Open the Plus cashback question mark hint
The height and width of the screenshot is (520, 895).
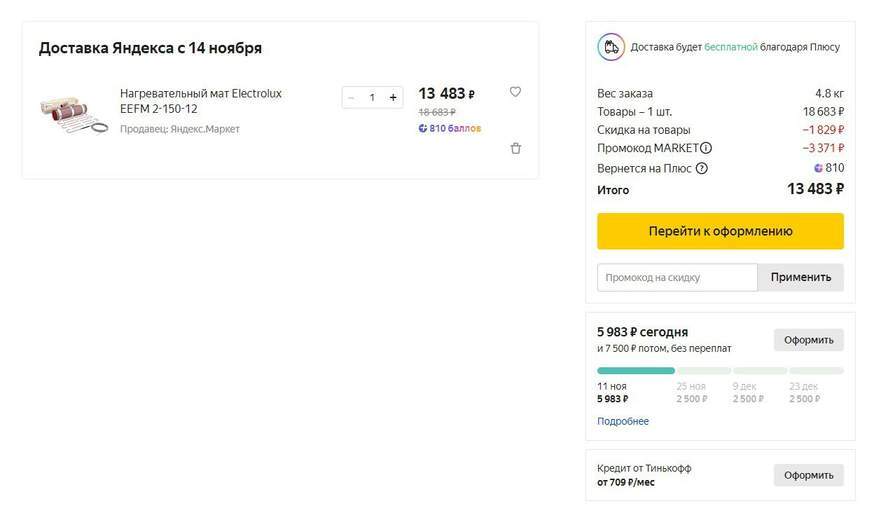pyautogui.click(x=701, y=168)
